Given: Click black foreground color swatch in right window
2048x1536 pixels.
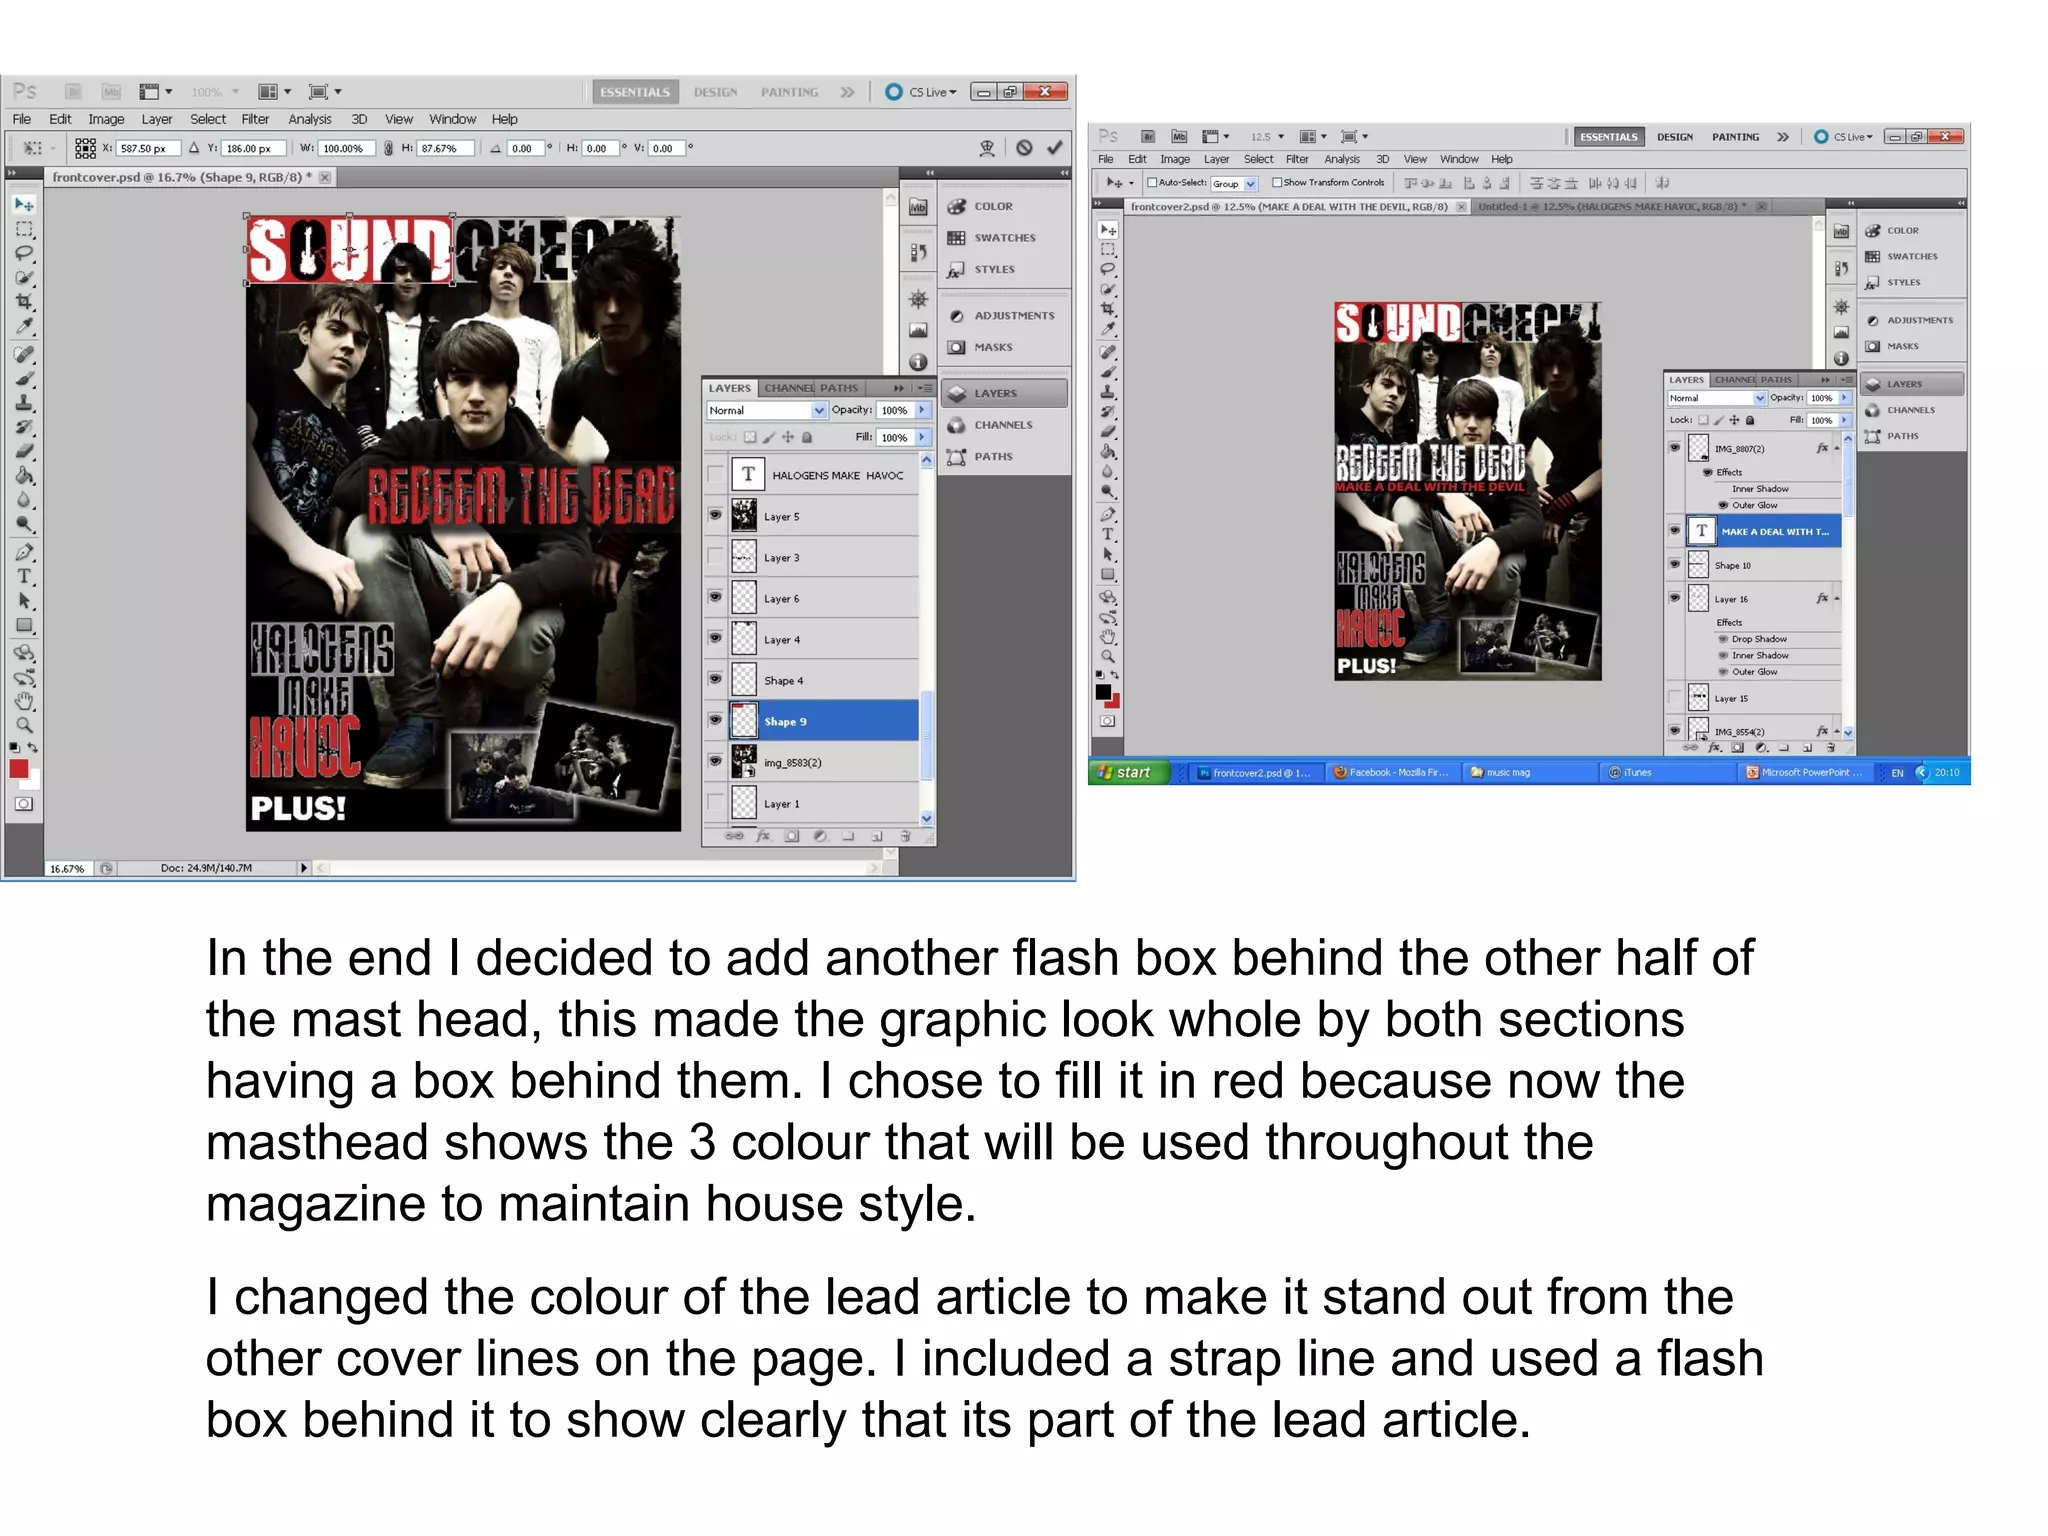Looking at the screenshot, I should point(1103,692).
